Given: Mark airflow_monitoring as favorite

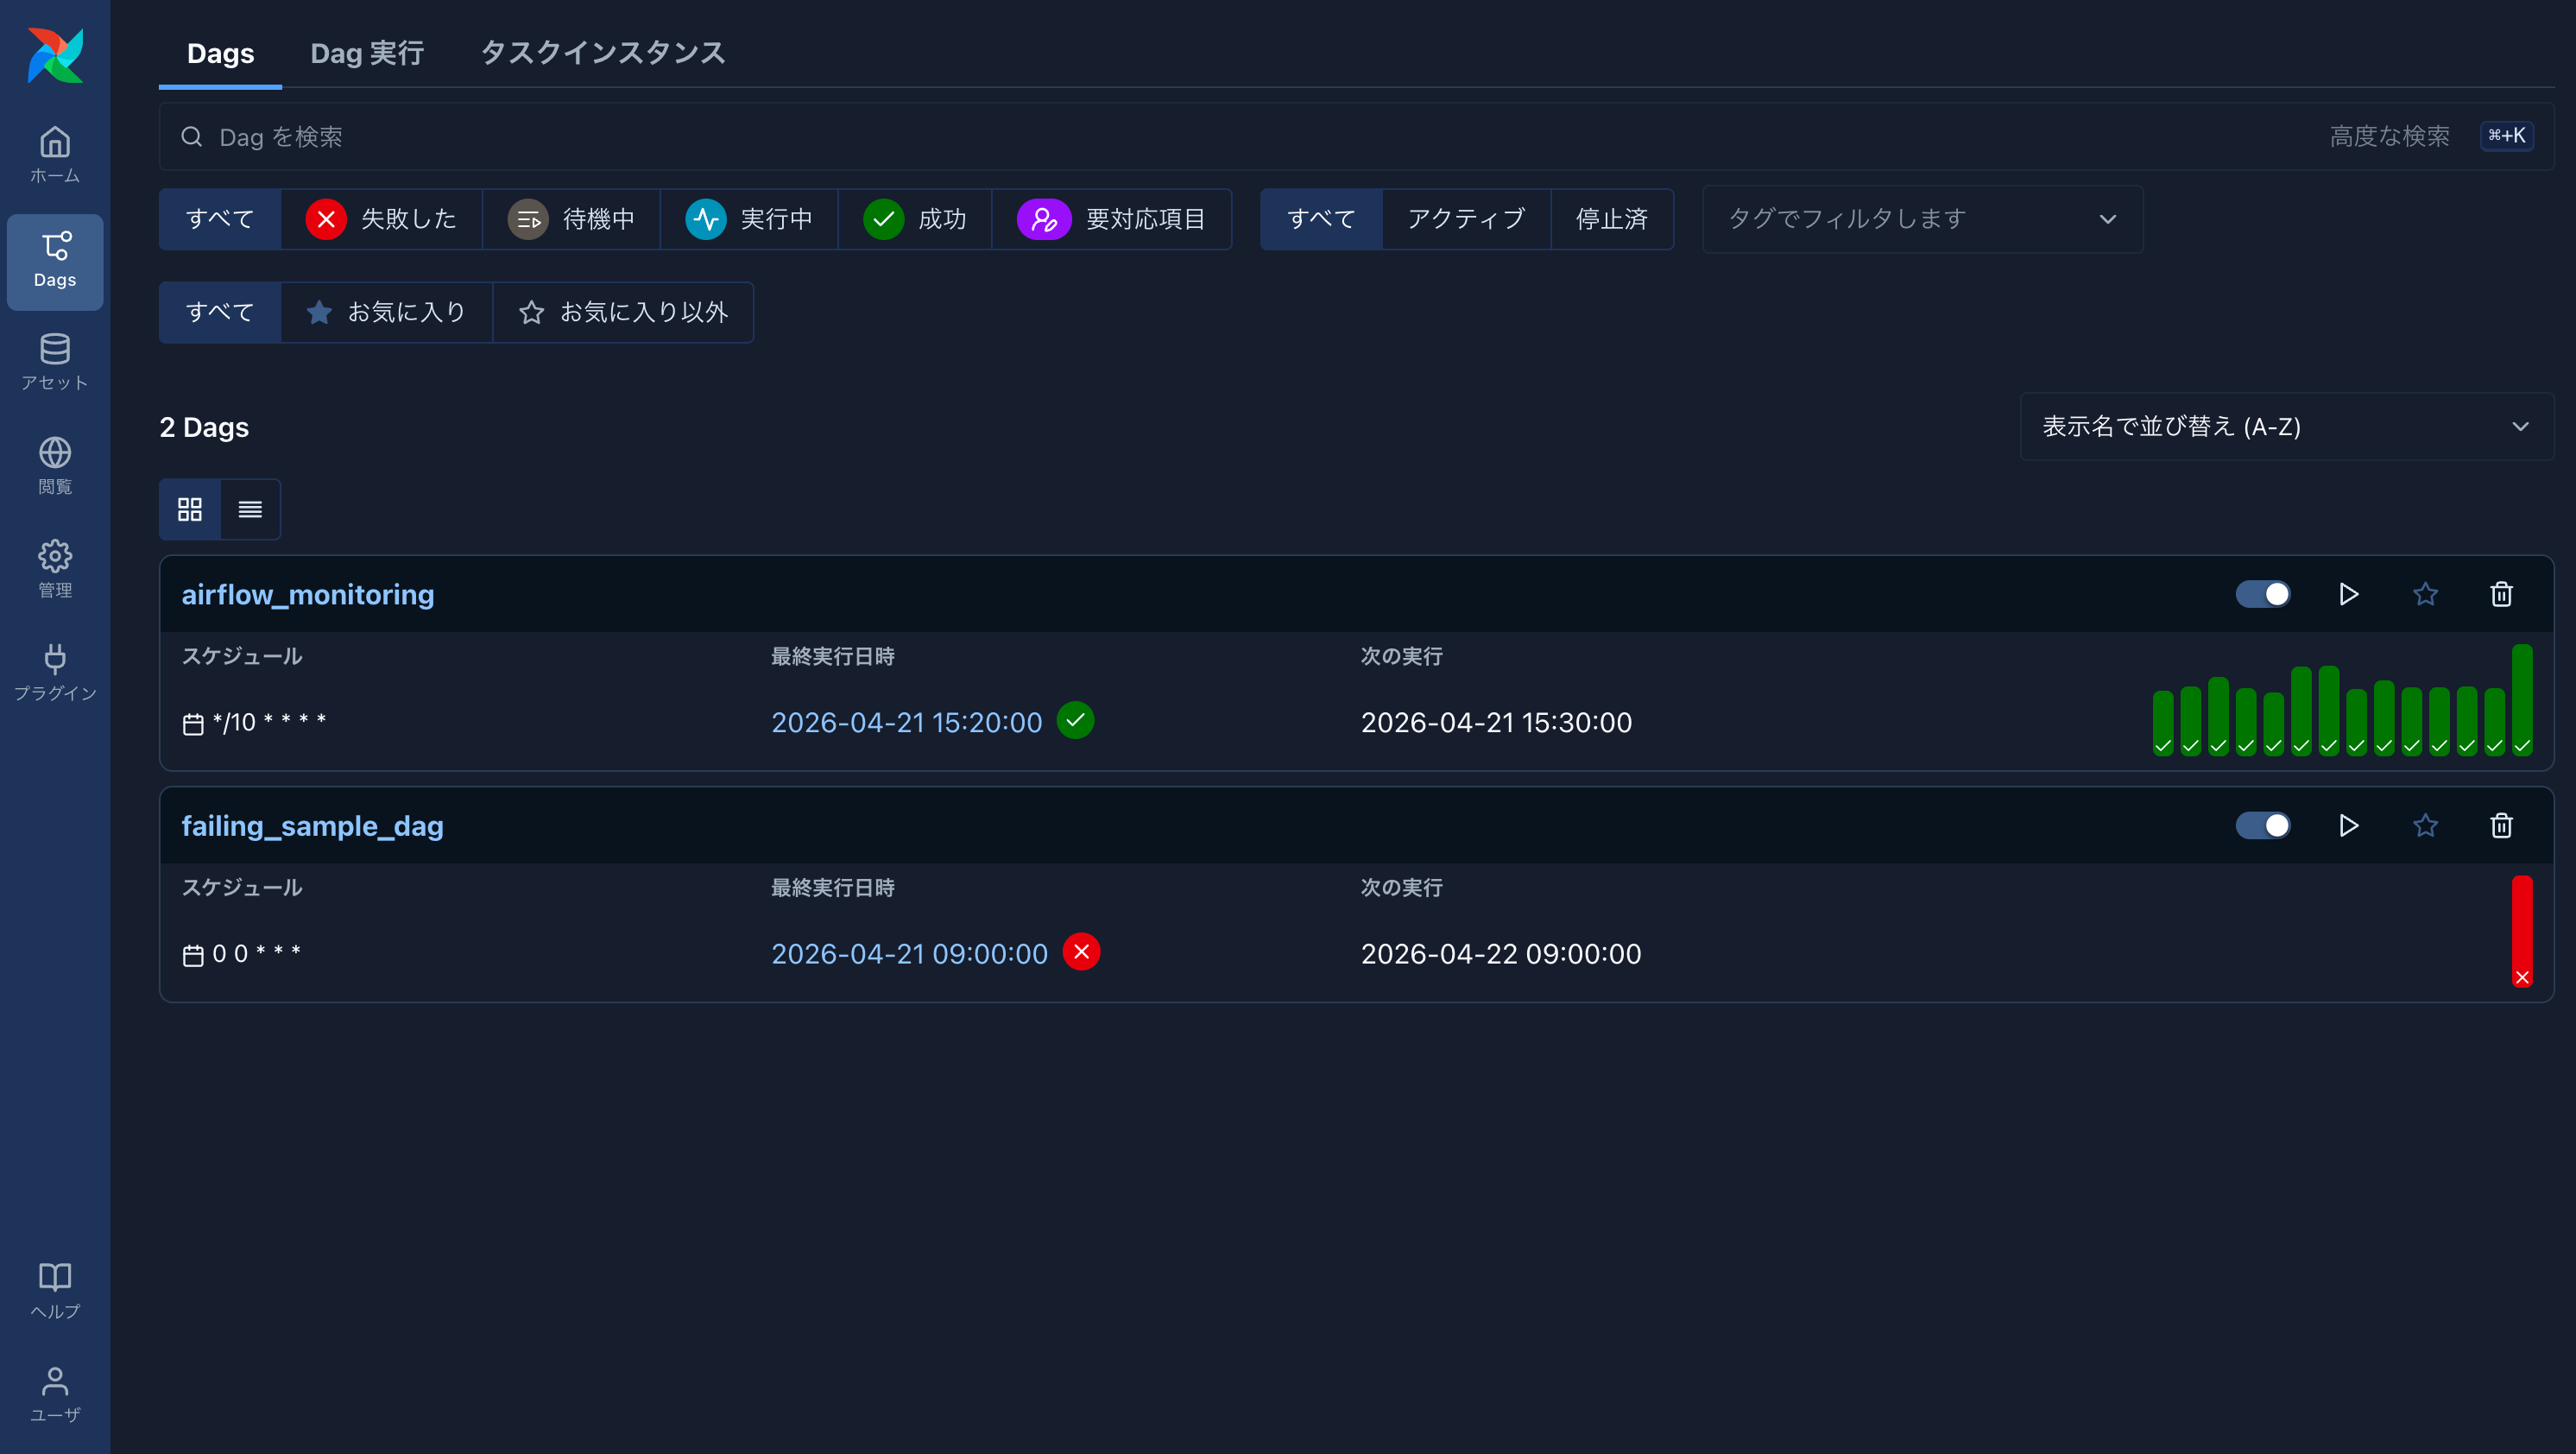Looking at the screenshot, I should 2424,594.
